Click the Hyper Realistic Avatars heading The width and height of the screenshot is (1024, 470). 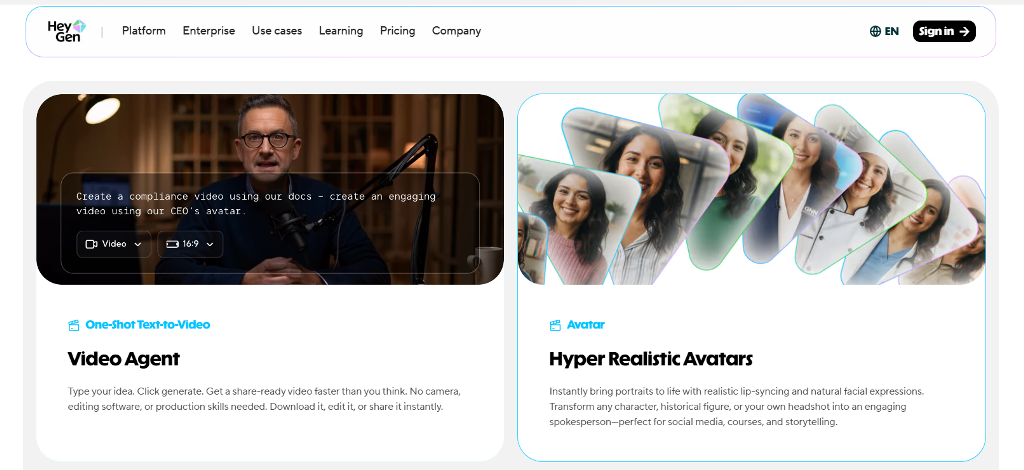651,358
